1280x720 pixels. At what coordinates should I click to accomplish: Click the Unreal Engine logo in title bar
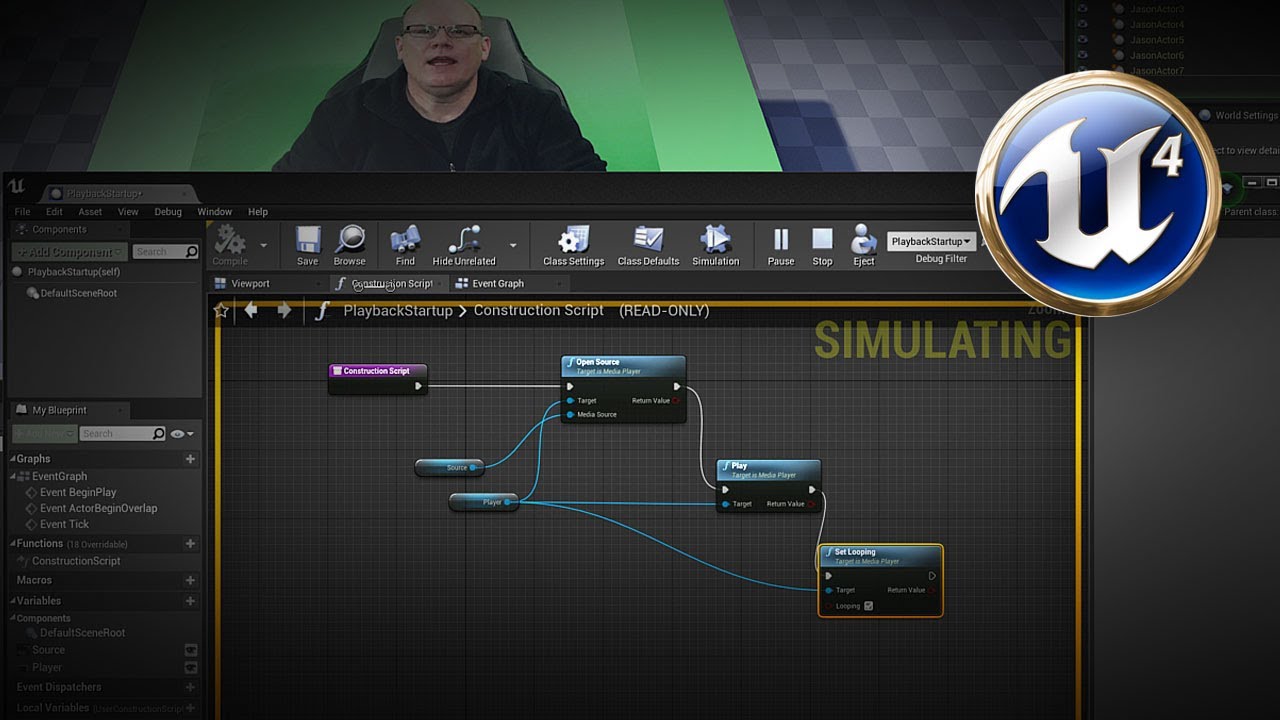pyautogui.click(x=17, y=187)
